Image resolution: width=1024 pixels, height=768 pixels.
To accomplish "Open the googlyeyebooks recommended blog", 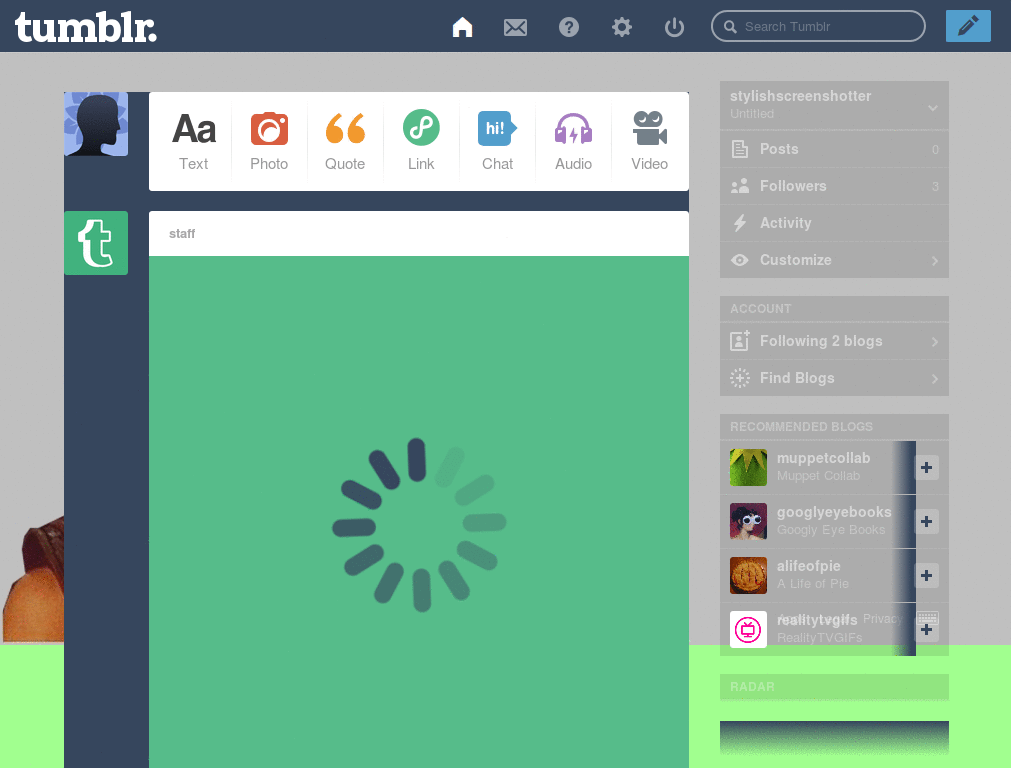I will pos(833,512).
